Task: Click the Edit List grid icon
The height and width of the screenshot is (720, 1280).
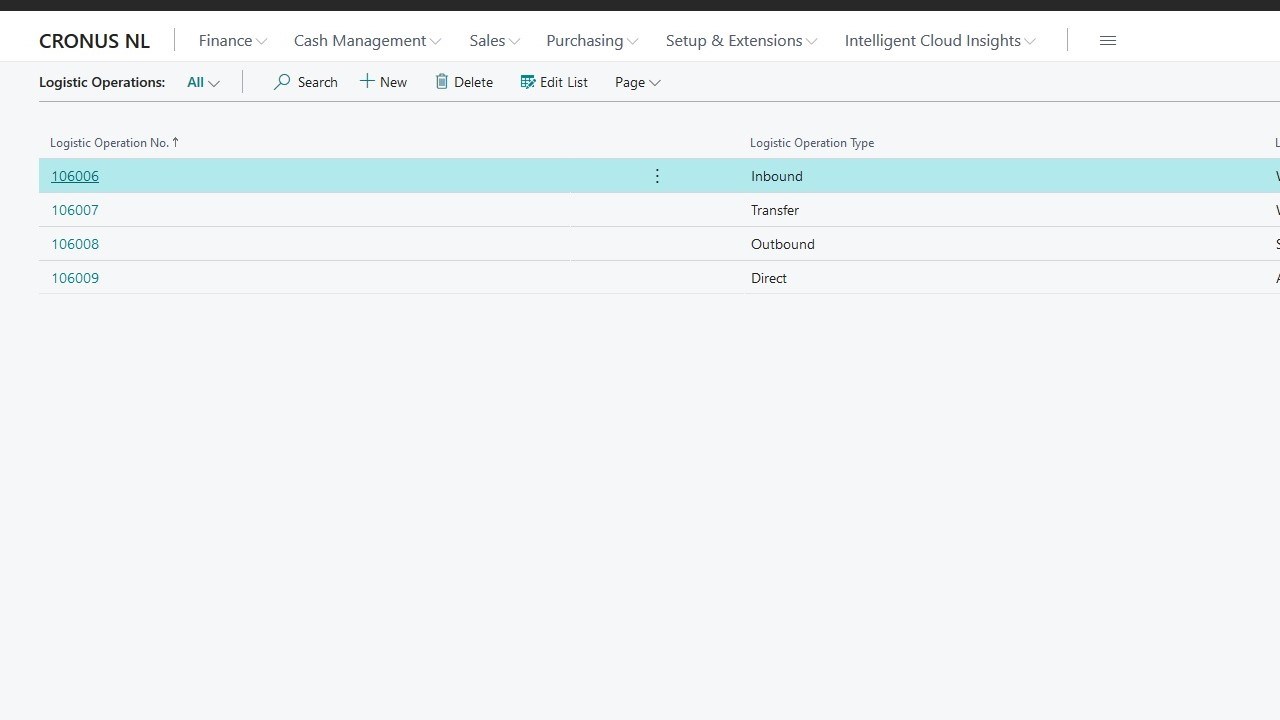Action: [x=528, y=82]
